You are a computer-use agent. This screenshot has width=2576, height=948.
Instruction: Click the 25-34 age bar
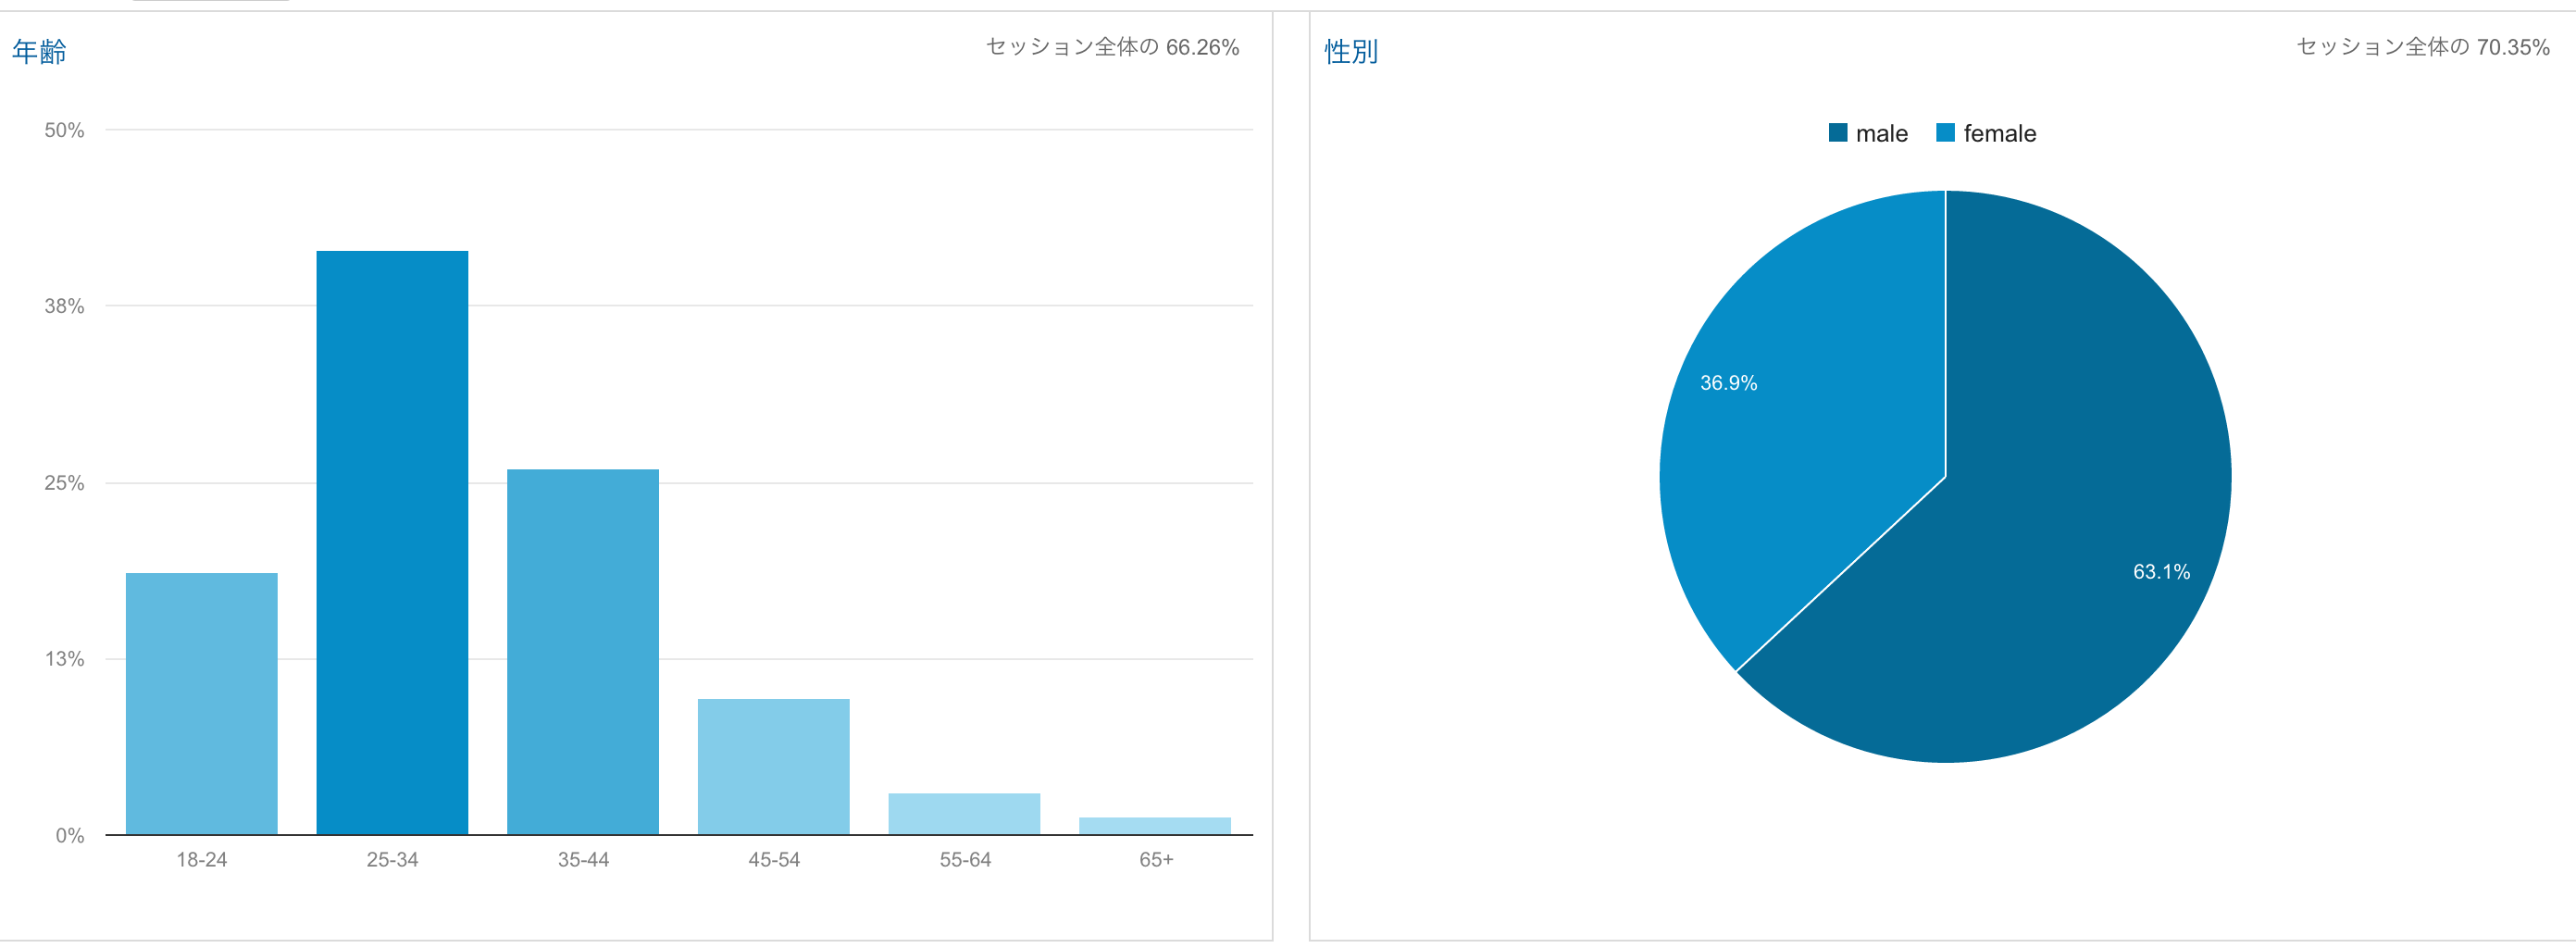[x=392, y=542]
